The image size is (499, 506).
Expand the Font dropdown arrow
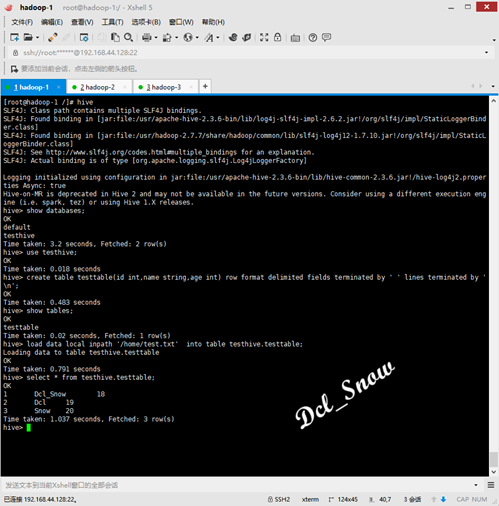218,37
